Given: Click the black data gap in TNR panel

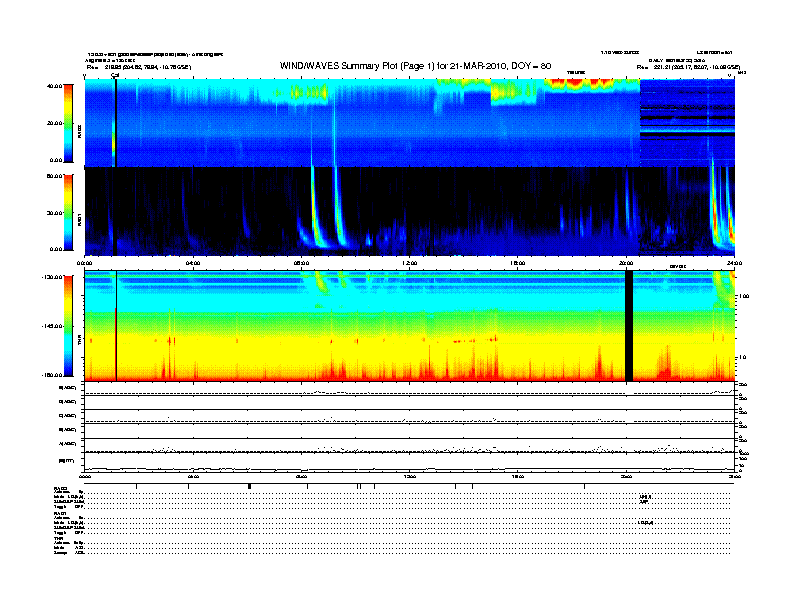Looking at the screenshot, I should point(629,326).
